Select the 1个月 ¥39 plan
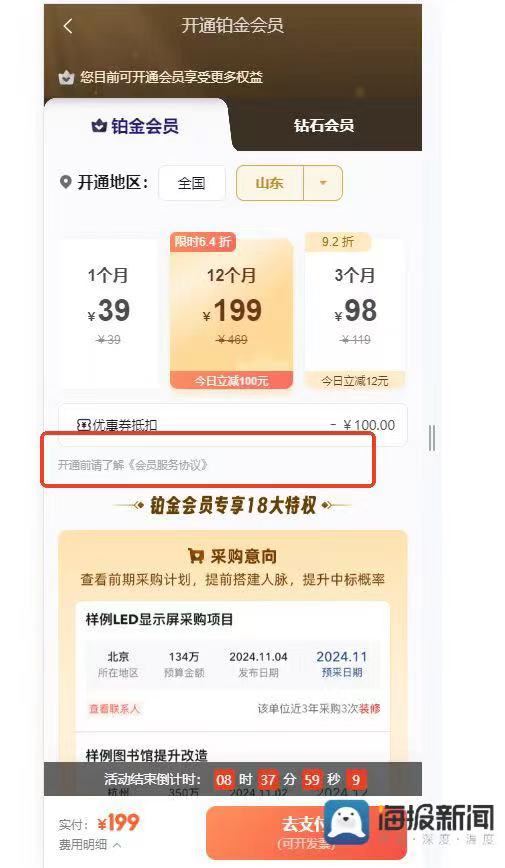This screenshot has width=505, height=868. click(x=109, y=313)
